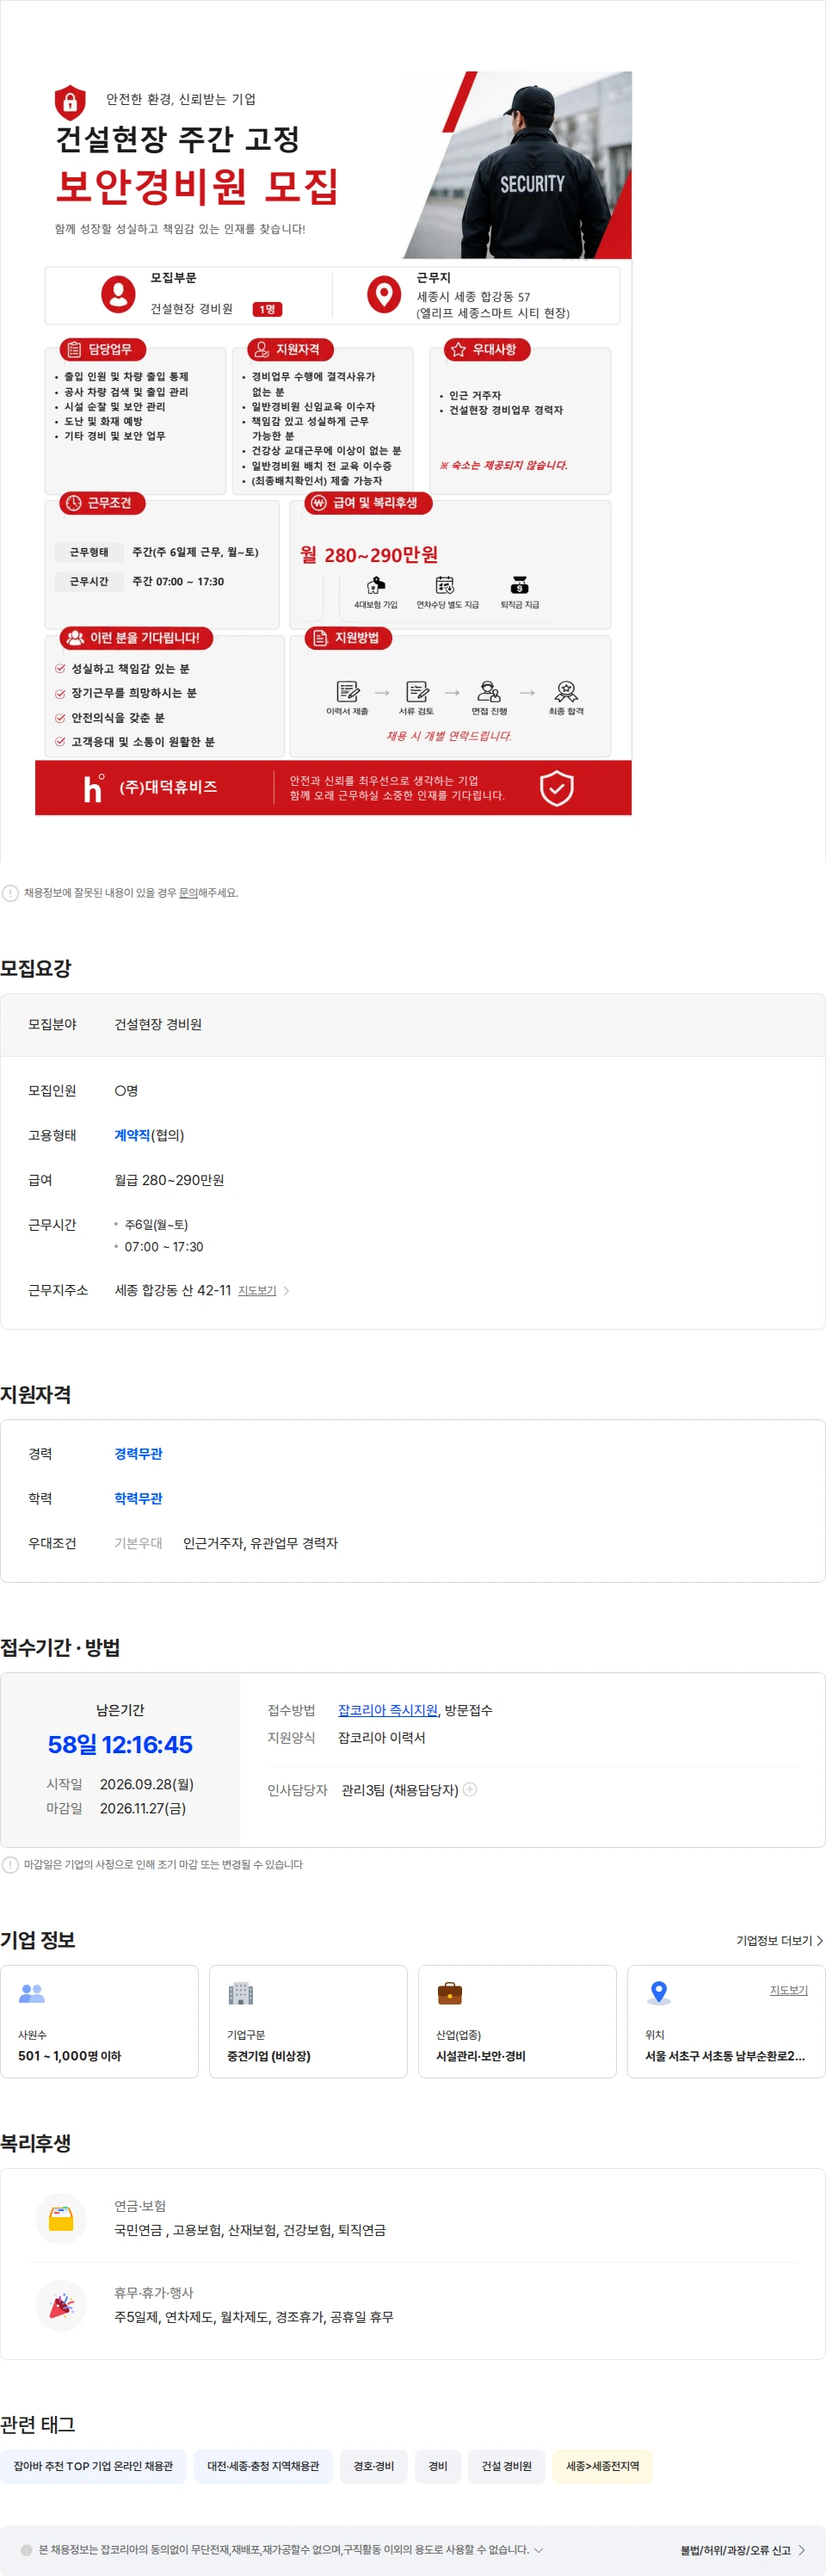Select the 경력무관 link

[138, 1453]
